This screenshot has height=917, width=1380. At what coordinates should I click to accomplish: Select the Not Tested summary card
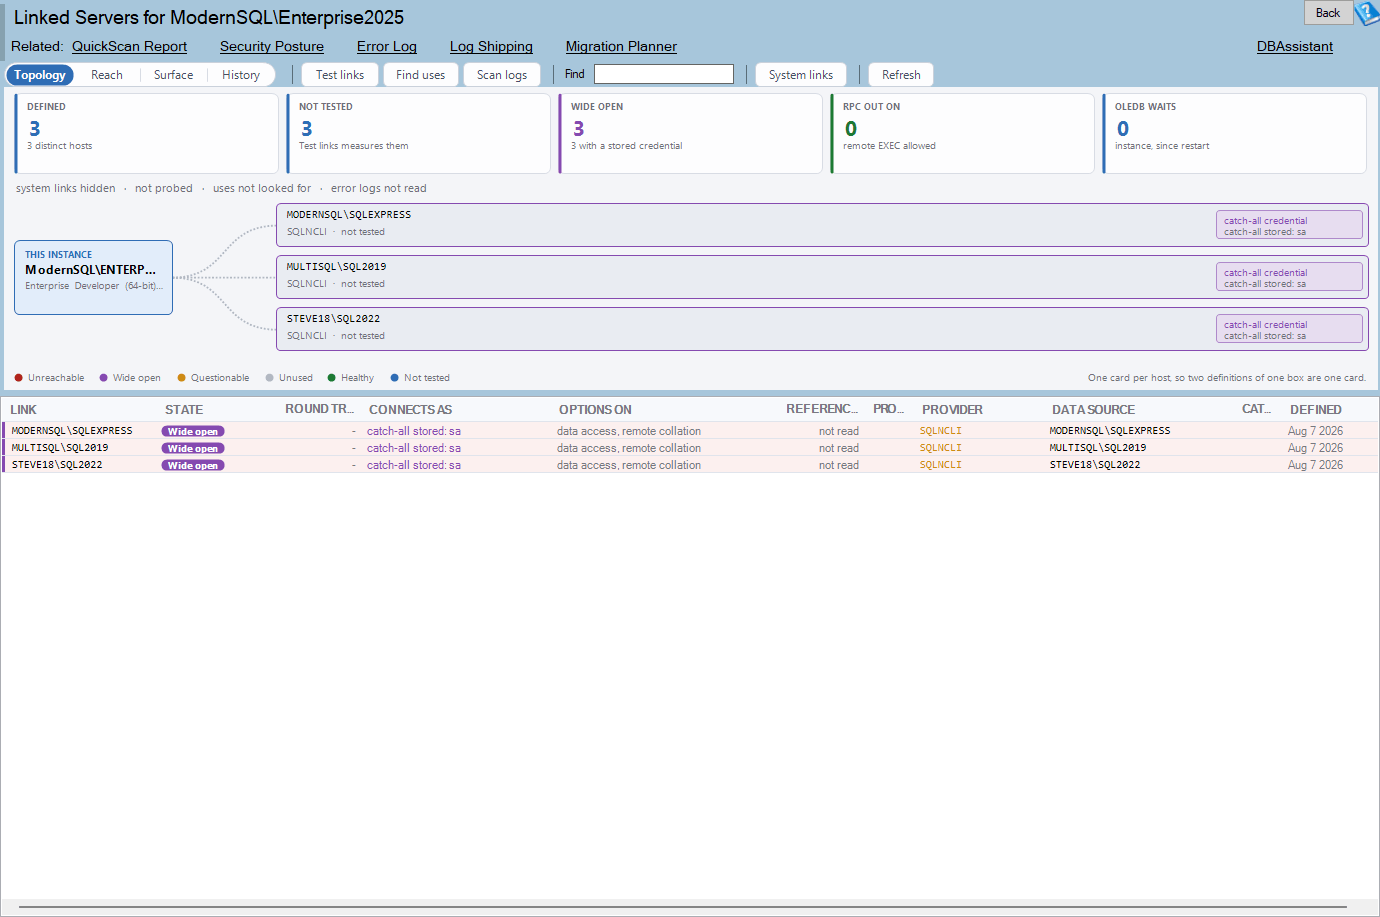[x=419, y=133]
